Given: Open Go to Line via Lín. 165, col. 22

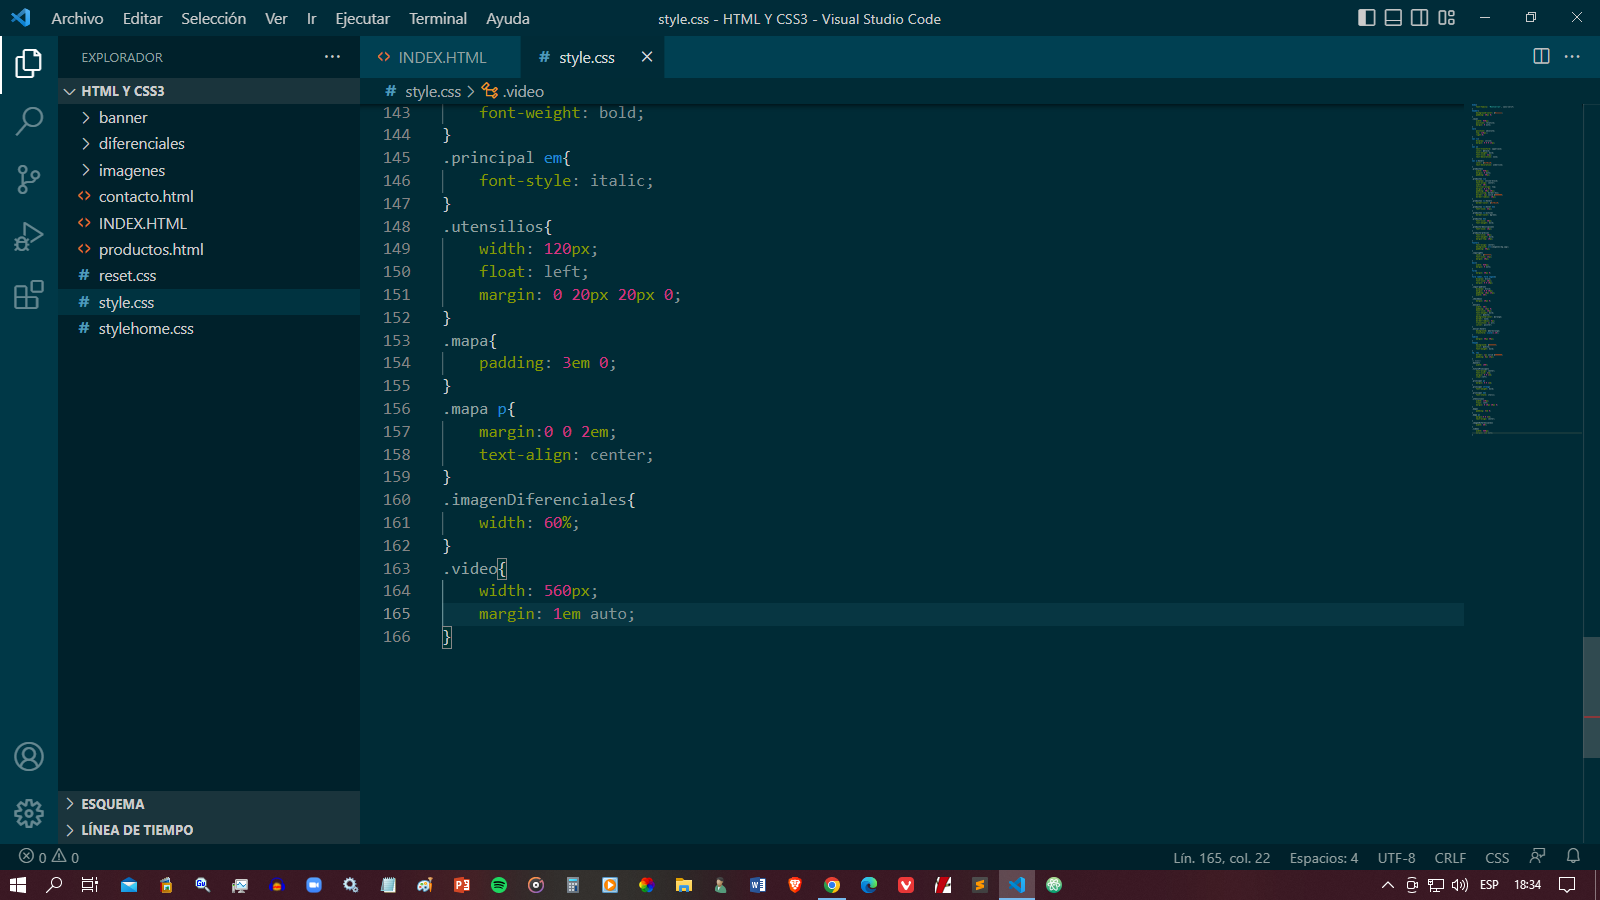Looking at the screenshot, I should 1221,858.
